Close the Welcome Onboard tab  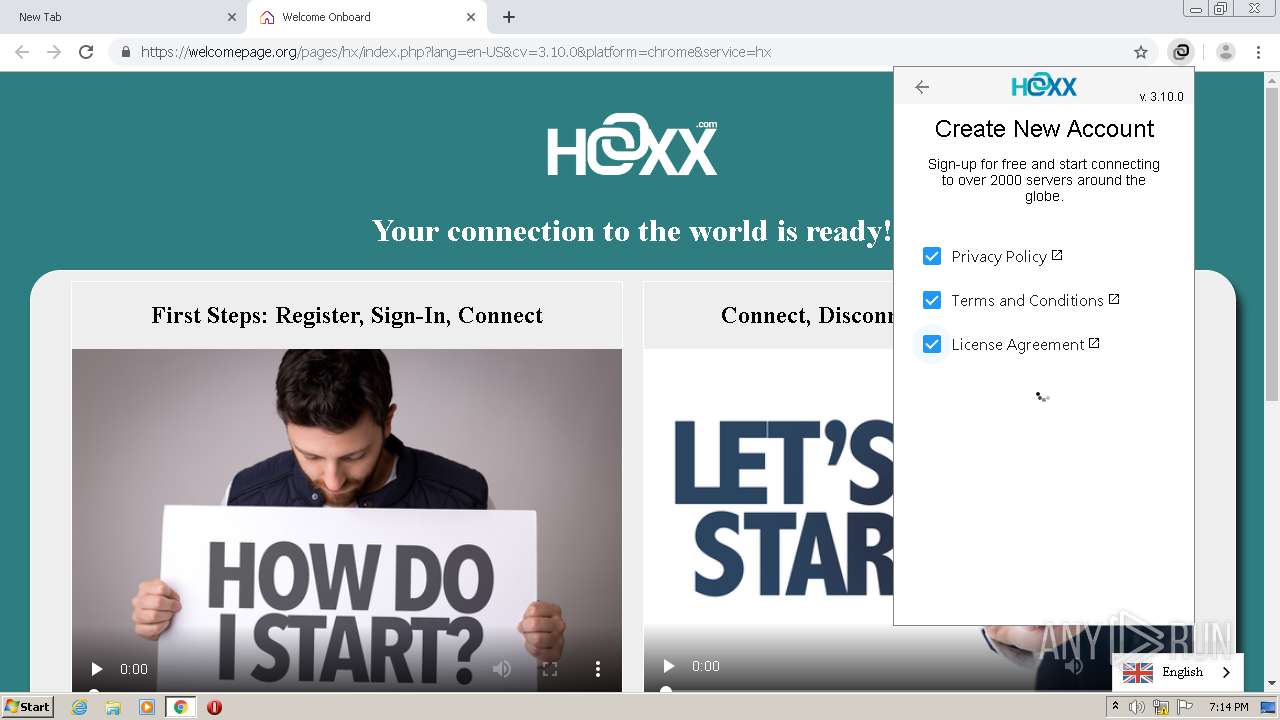tap(471, 17)
